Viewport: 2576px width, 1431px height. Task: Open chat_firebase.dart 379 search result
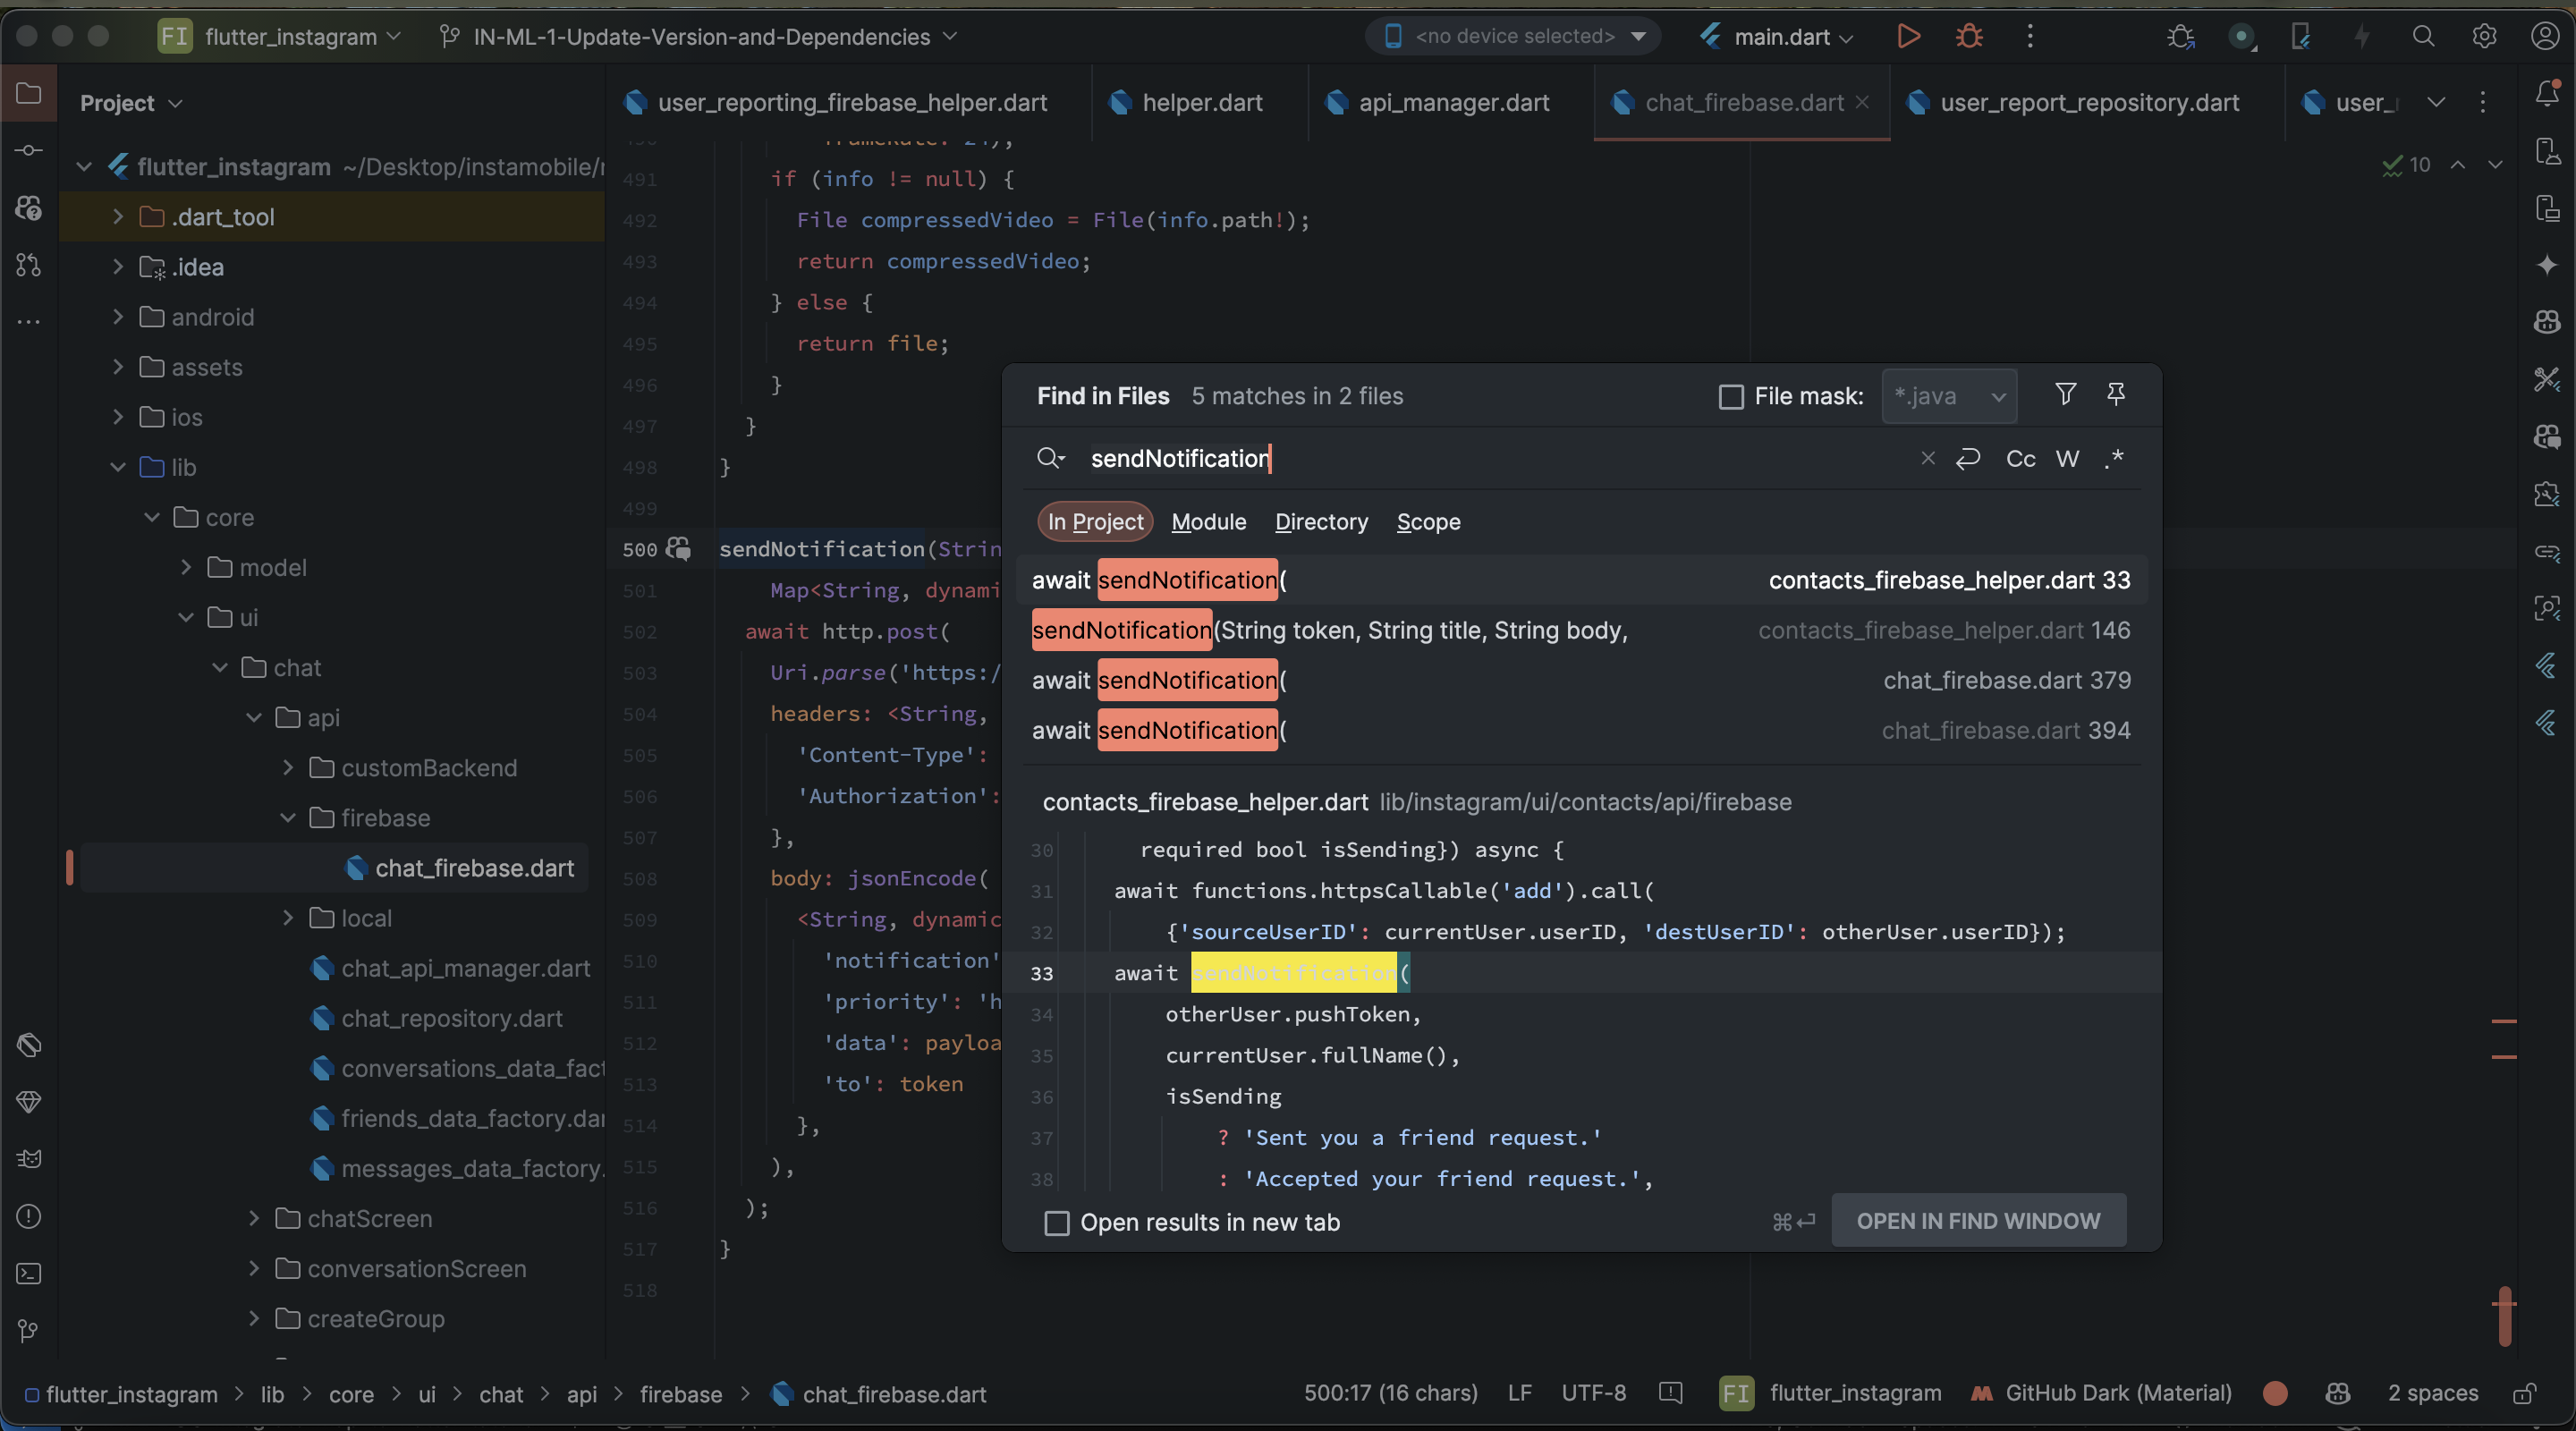[x=1580, y=681]
